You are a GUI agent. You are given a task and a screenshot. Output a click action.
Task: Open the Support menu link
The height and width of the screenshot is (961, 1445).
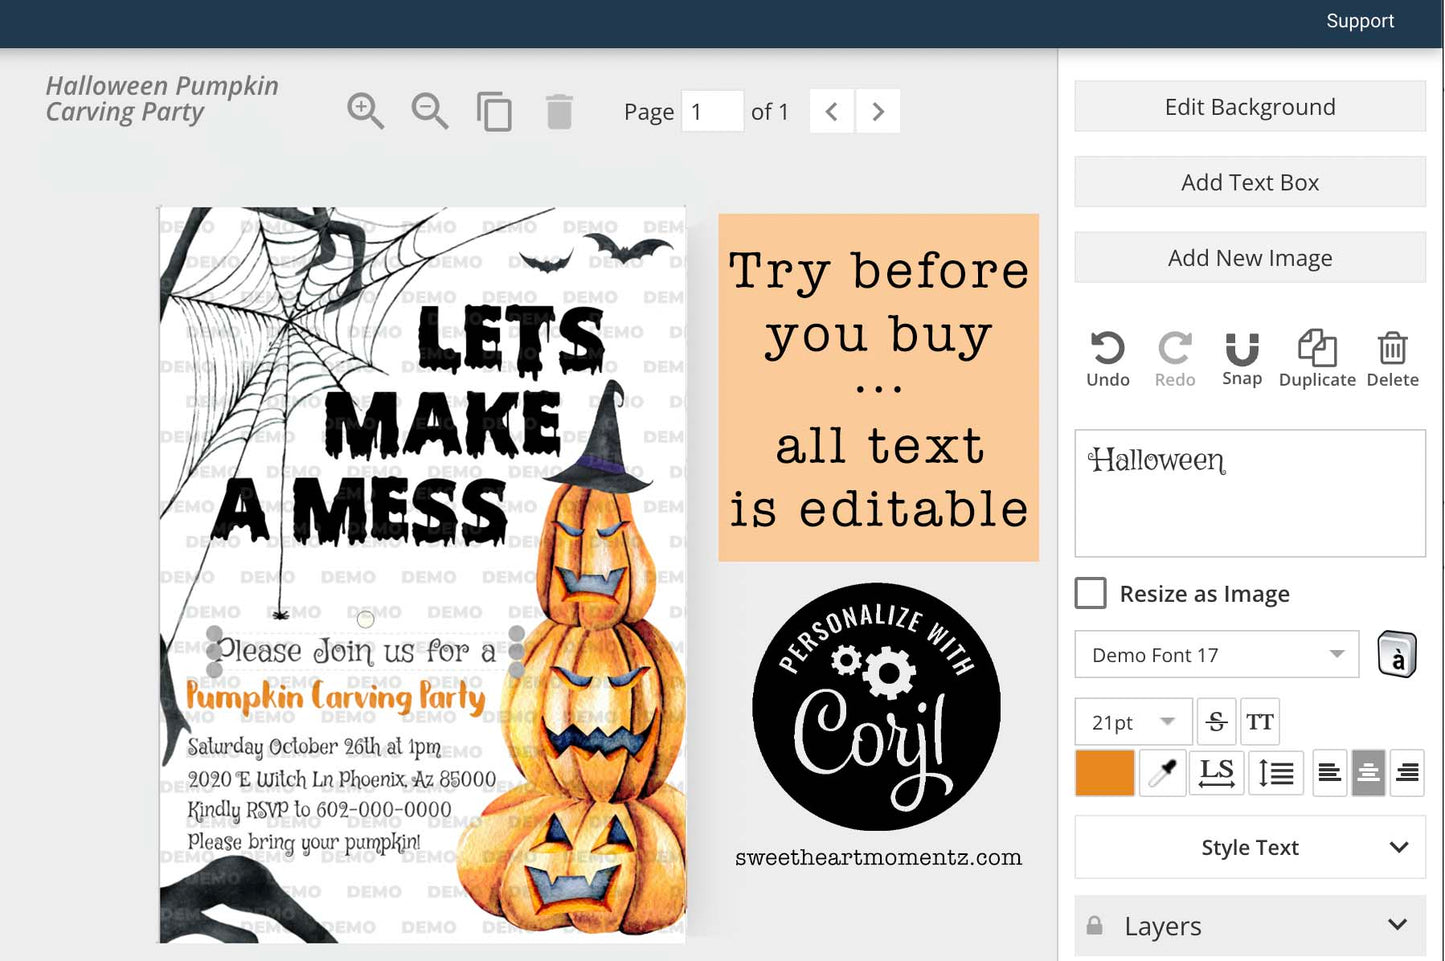1359,21
